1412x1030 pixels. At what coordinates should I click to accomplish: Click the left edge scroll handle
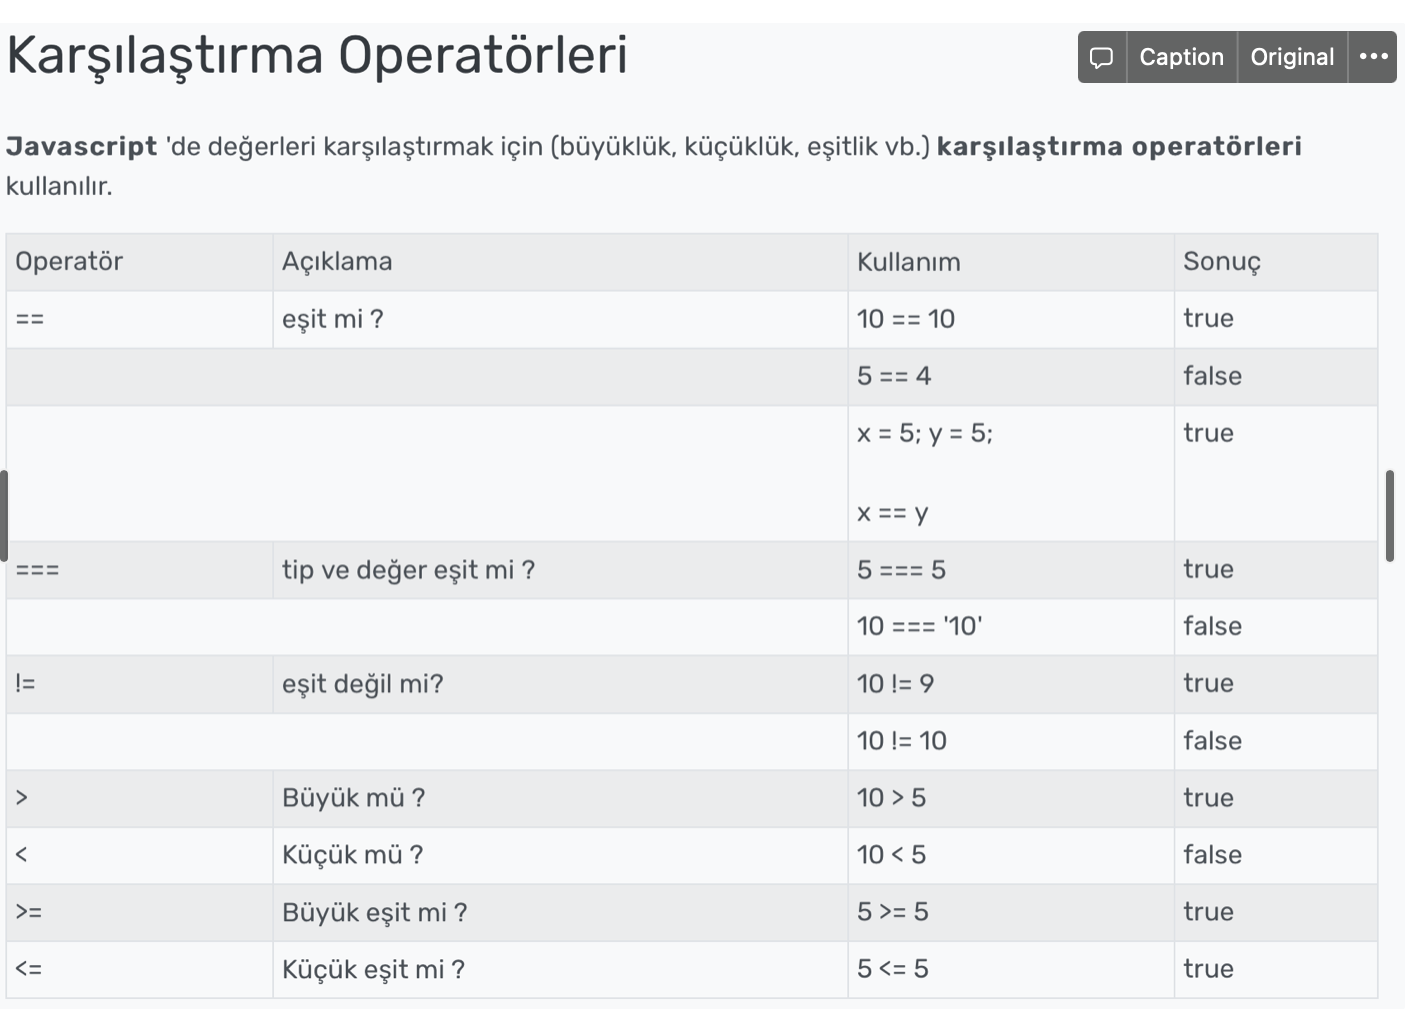pyautogui.click(x=3, y=516)
